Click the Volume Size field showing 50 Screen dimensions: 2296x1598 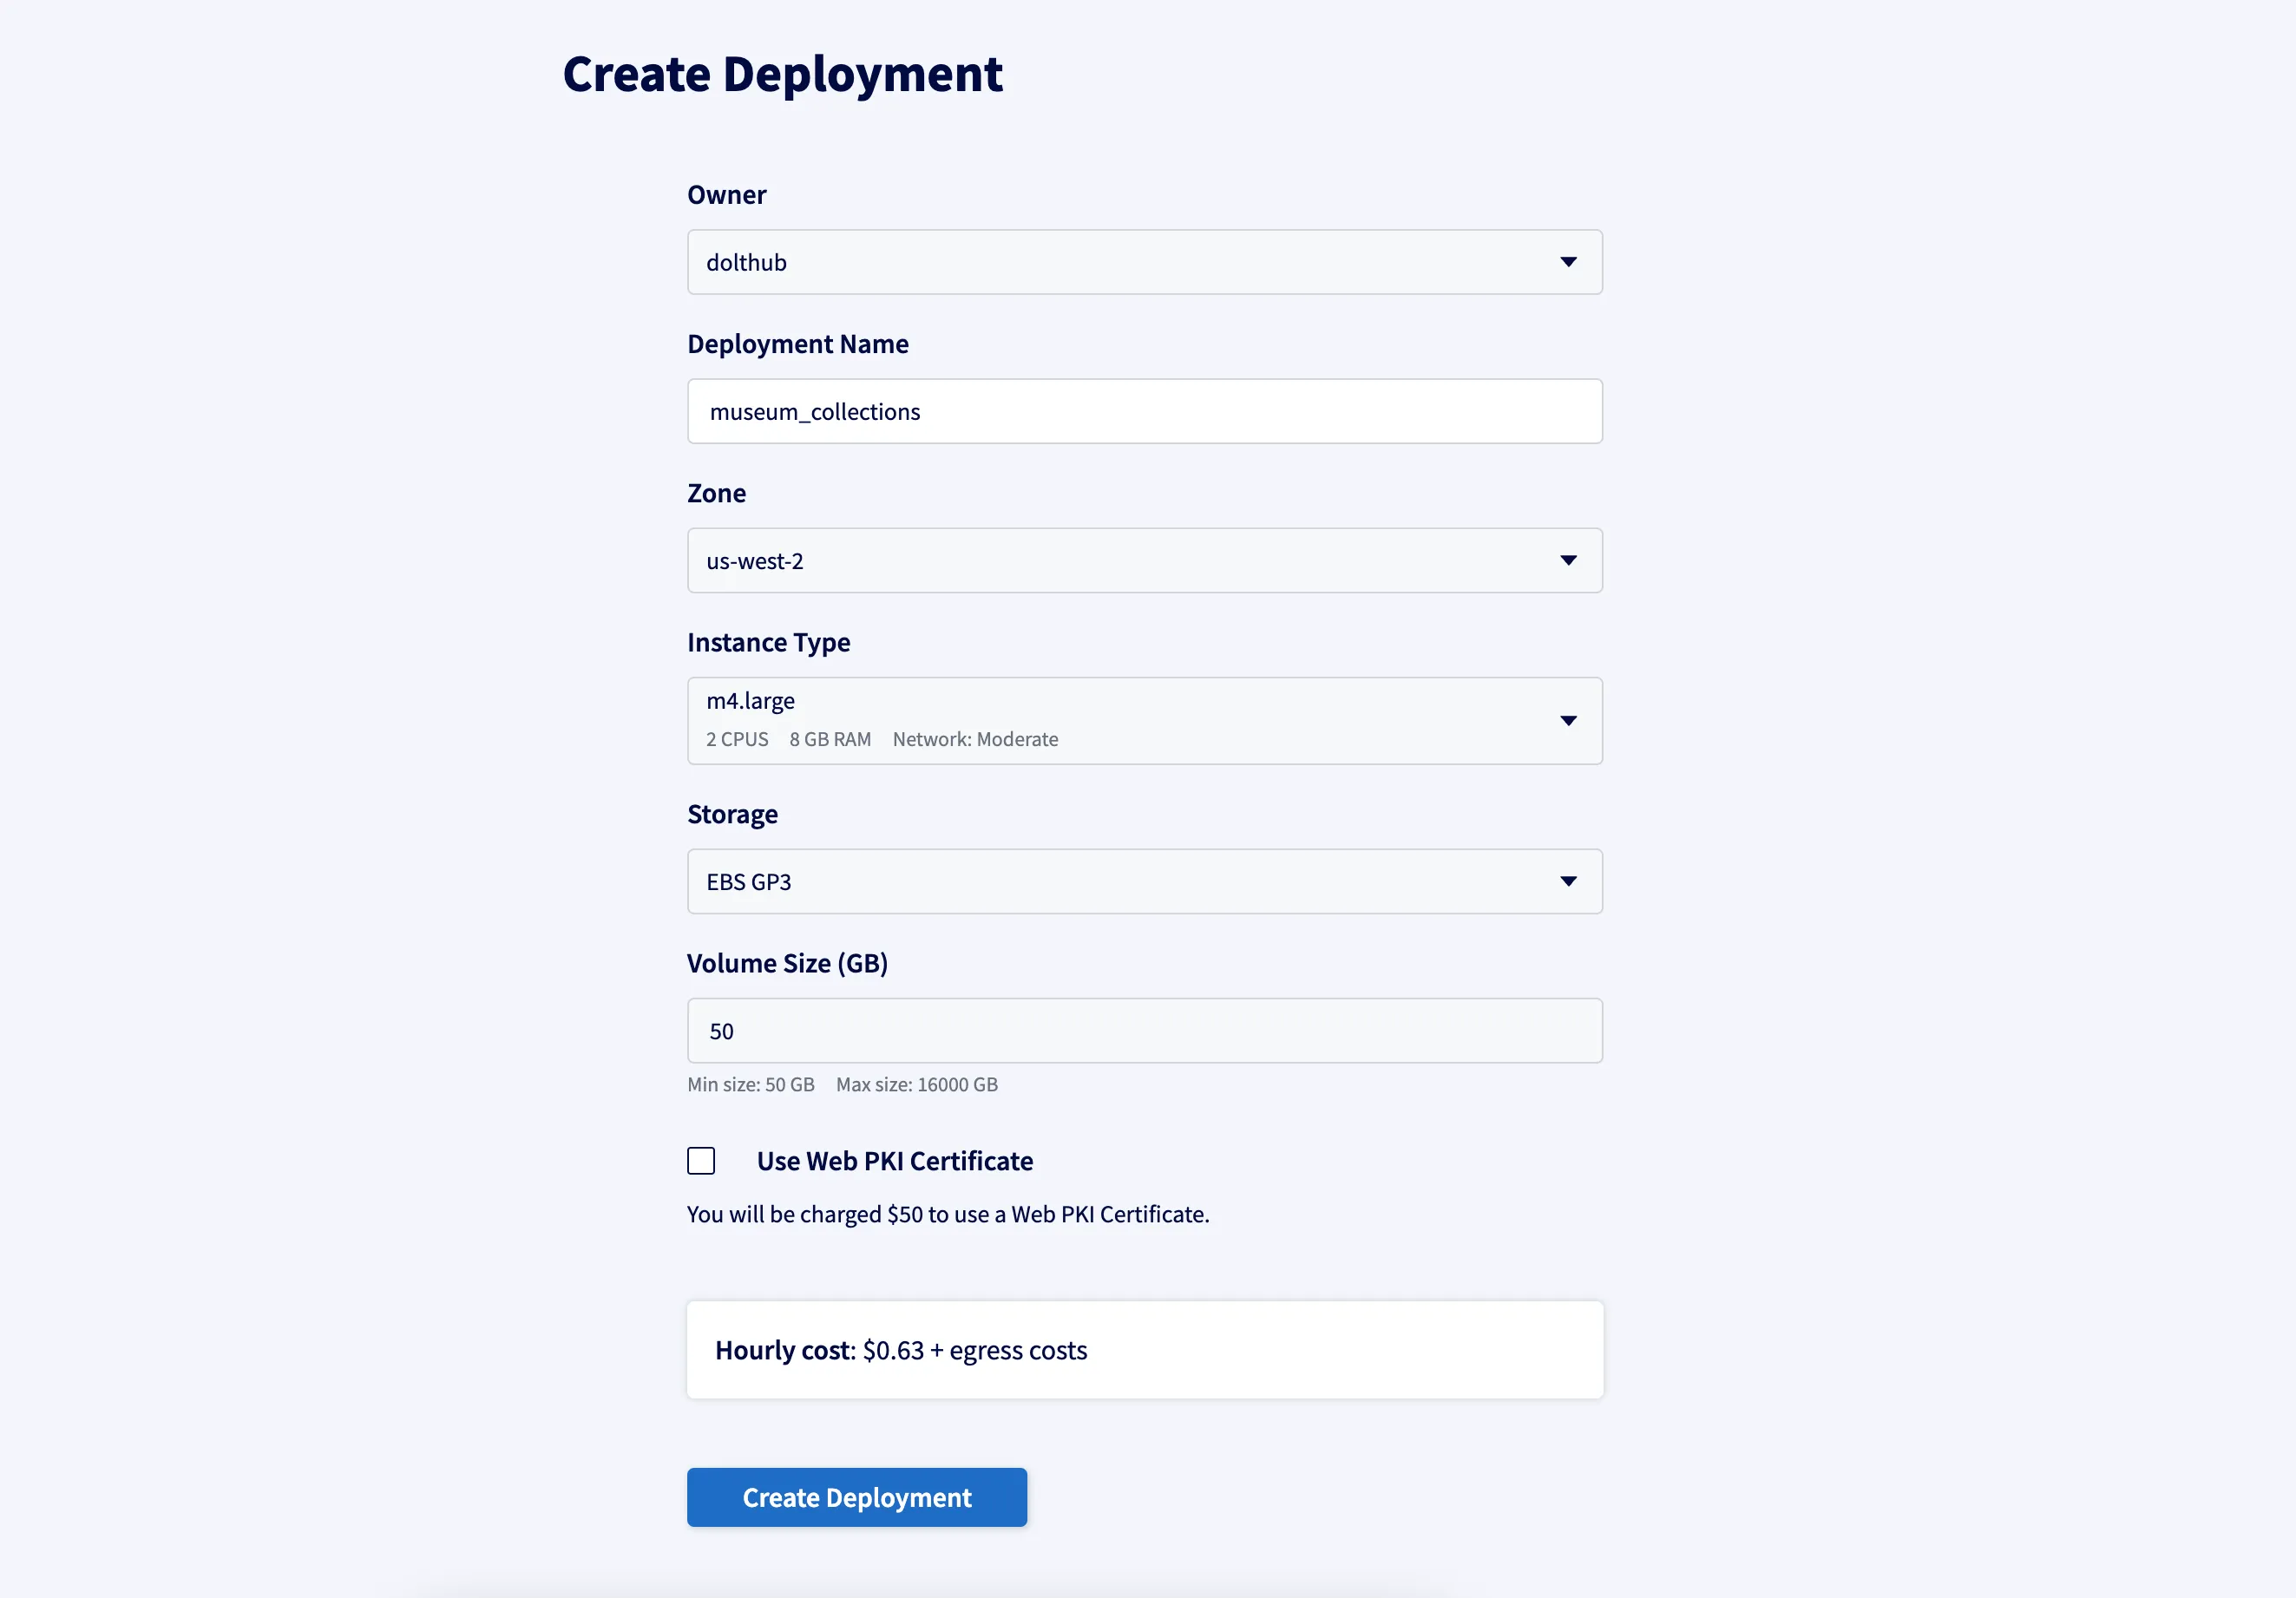click(x=1144, y=1030)
